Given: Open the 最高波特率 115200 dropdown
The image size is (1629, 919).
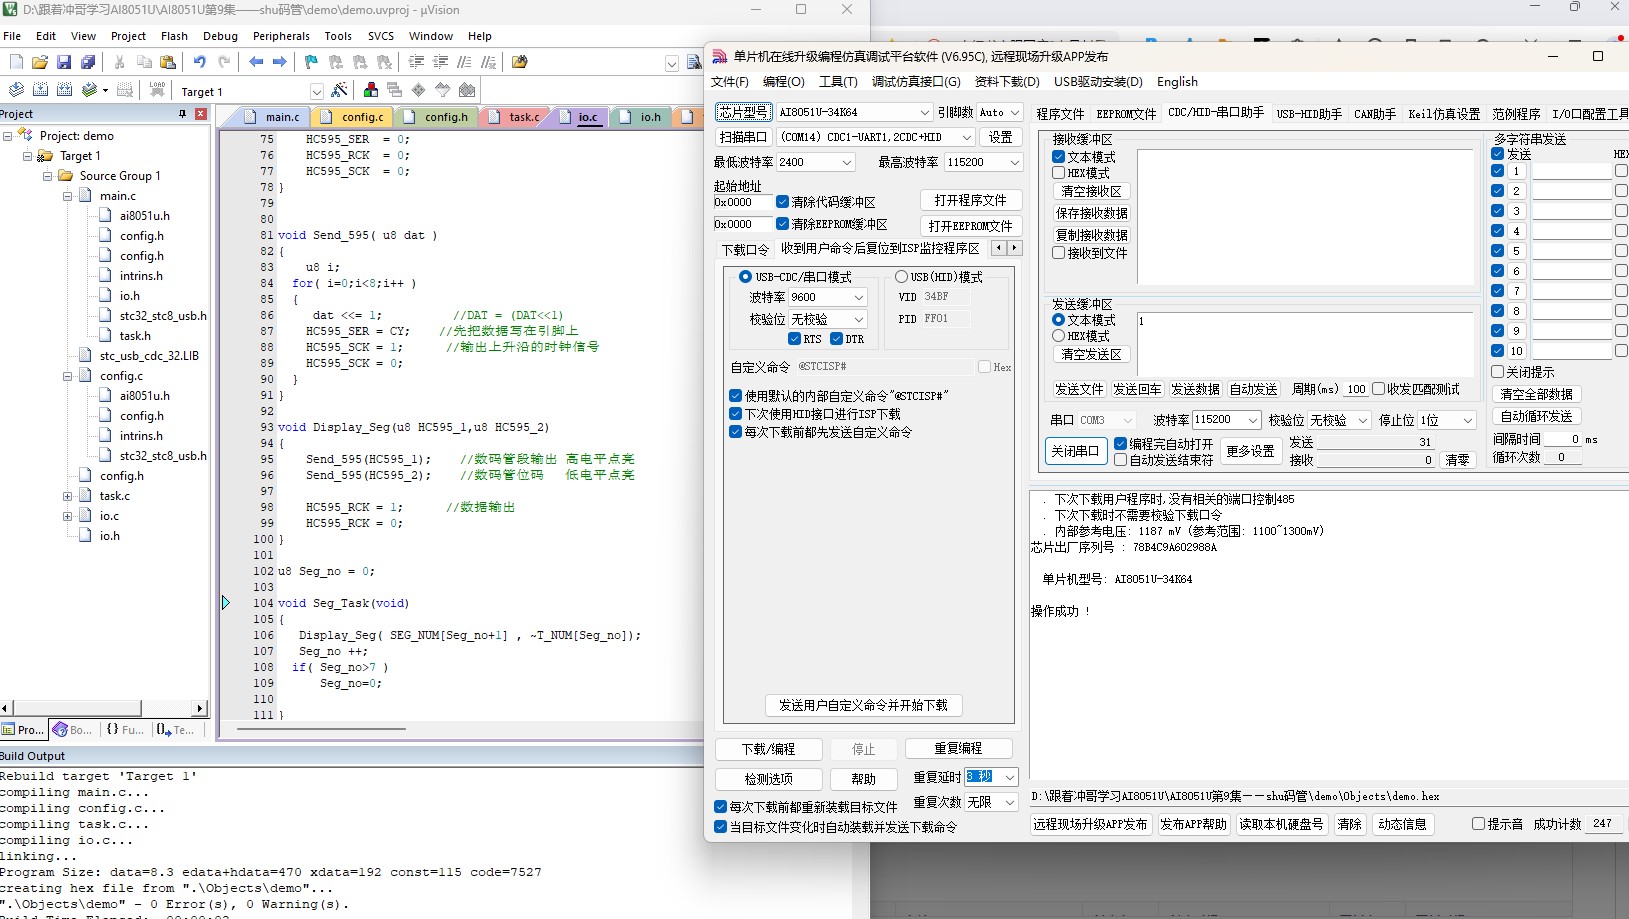Looking at the screenshot, I should click(1015, 162).
